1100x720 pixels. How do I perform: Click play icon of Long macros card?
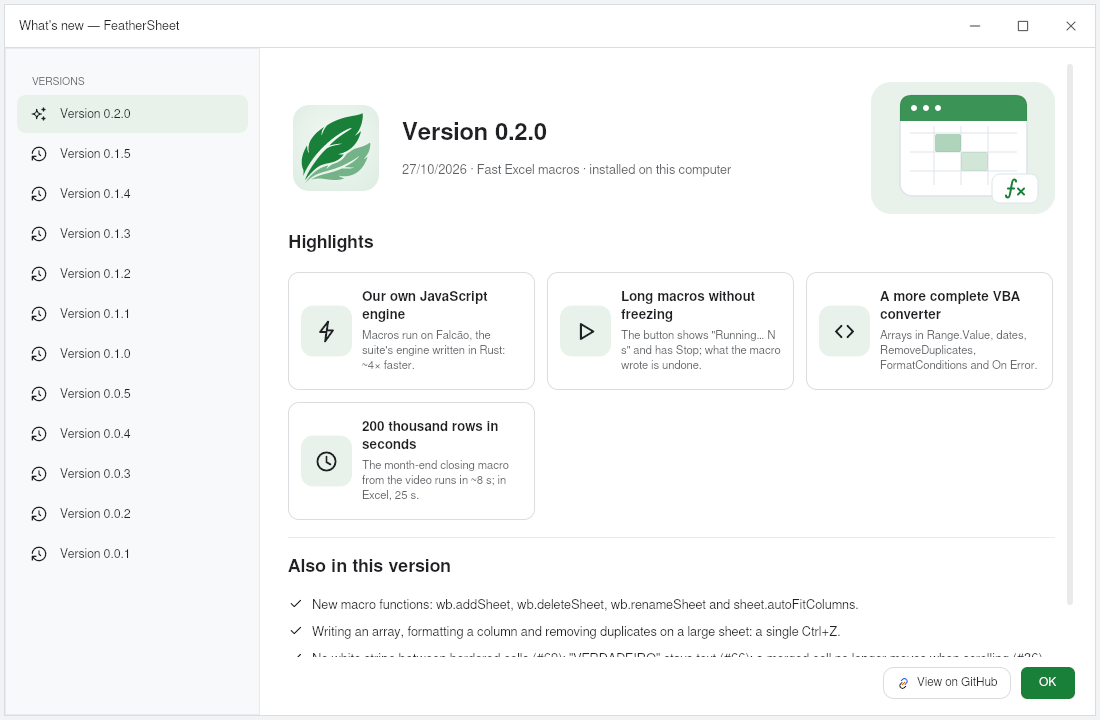[586, 331]
